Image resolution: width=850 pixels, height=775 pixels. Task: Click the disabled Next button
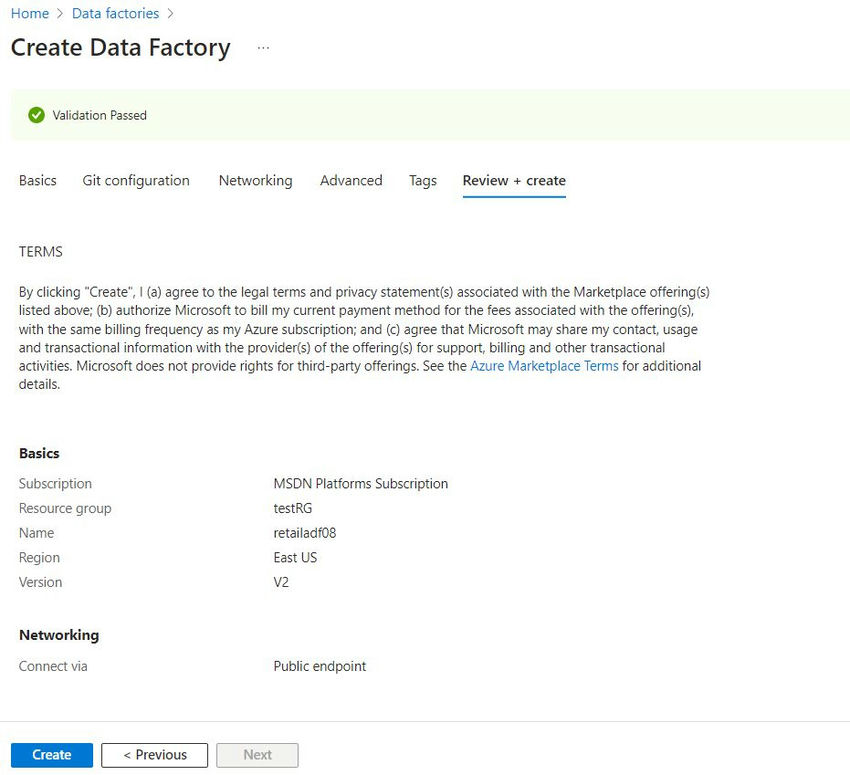pos(257,755)
